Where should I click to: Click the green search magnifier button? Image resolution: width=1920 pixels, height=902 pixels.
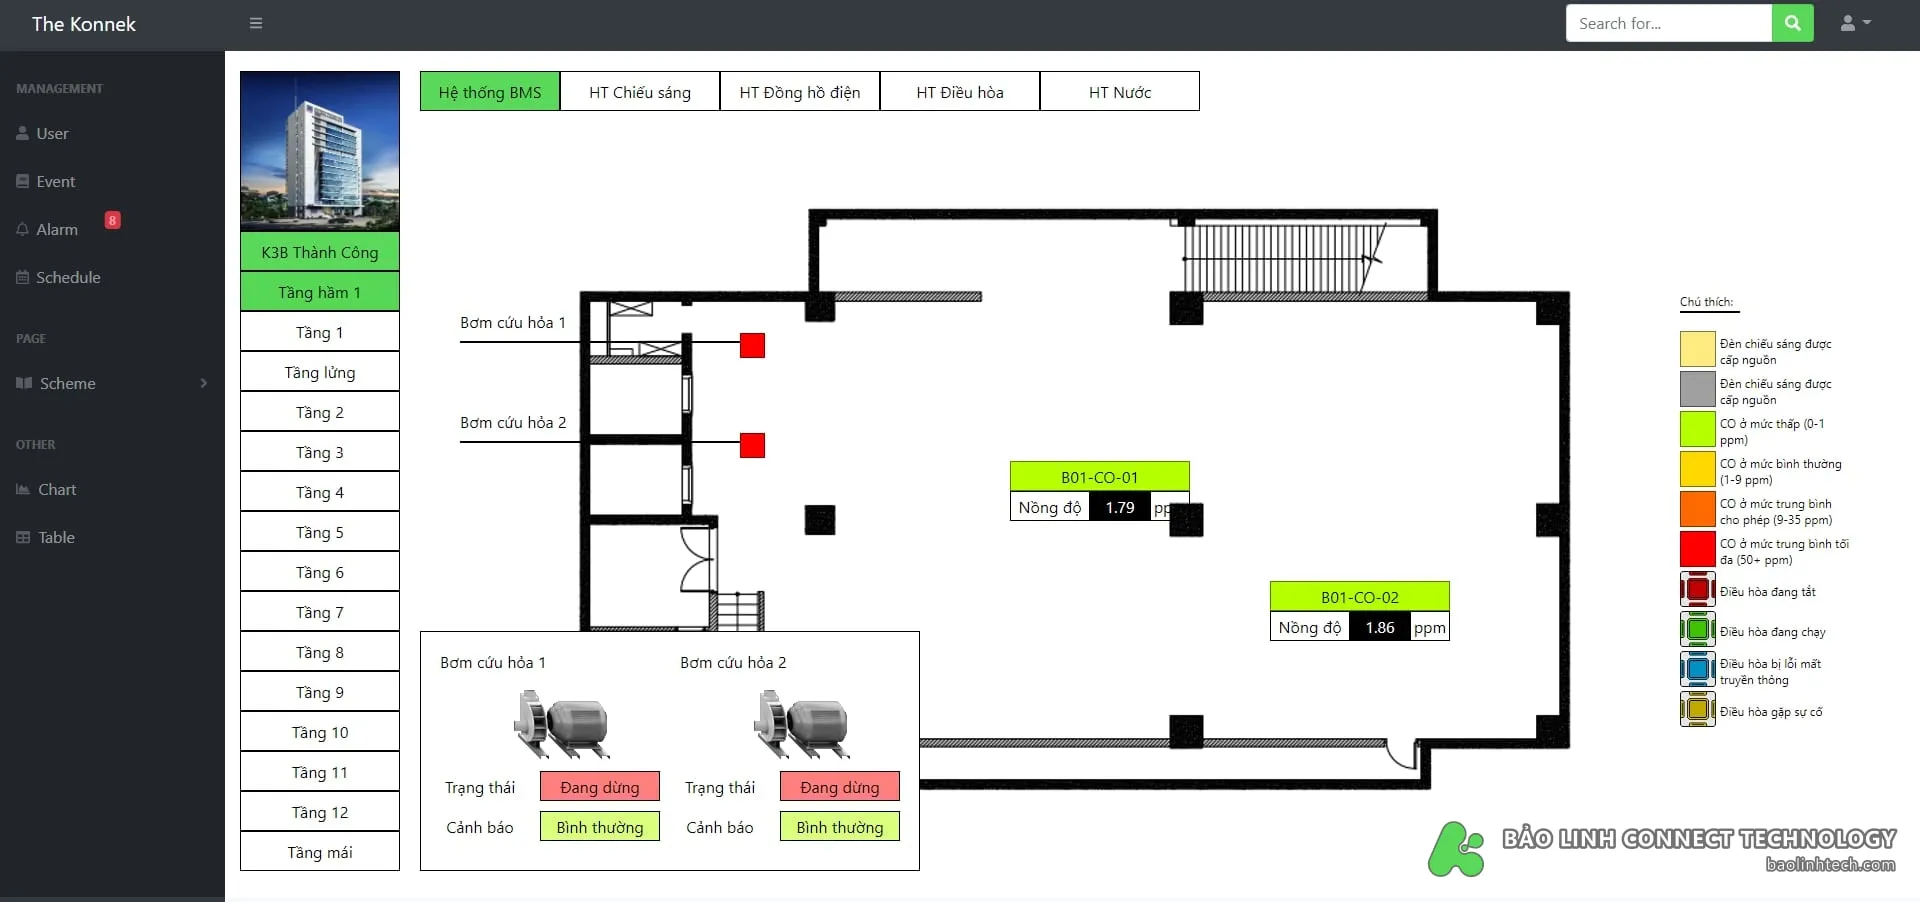tap(1792, 23)
